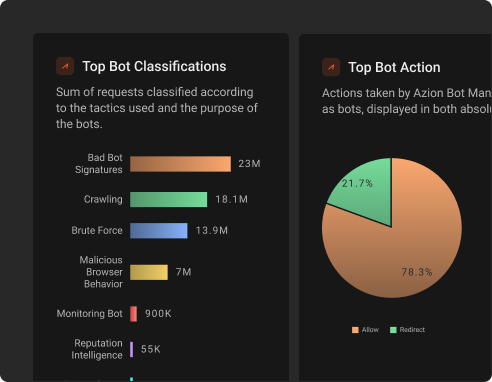Select the Bad Bot Signatures orange bar

point(180,164)
